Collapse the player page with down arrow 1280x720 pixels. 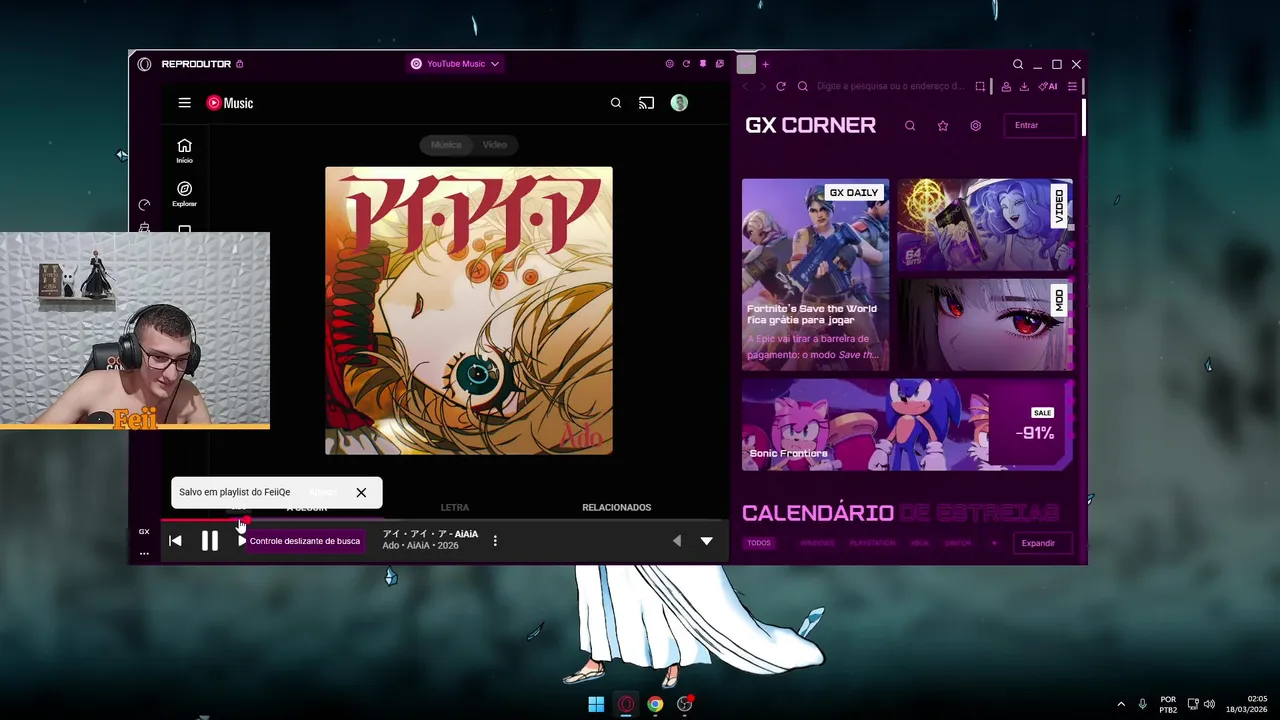pyautogui.click(x=707, y=541)
